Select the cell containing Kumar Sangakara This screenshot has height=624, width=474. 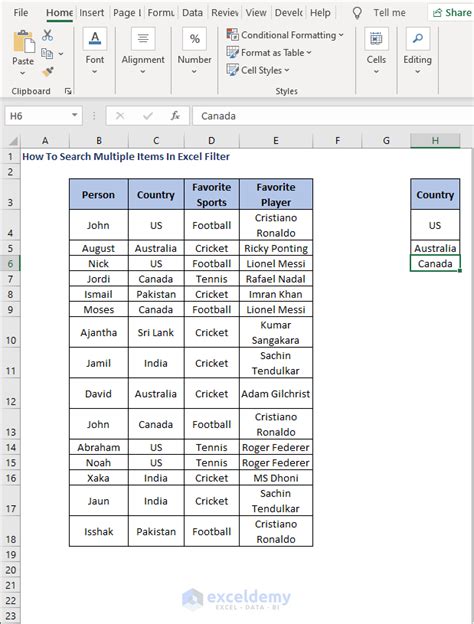[x=276, y=332]
